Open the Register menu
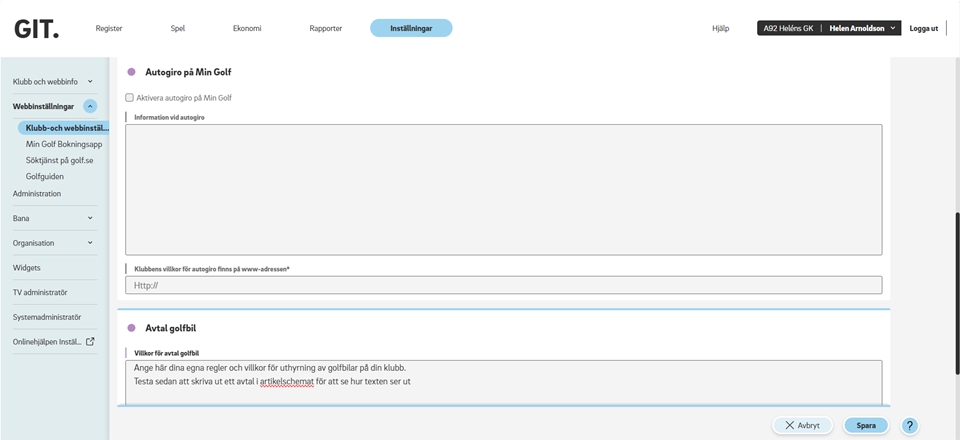 (109, 29)
